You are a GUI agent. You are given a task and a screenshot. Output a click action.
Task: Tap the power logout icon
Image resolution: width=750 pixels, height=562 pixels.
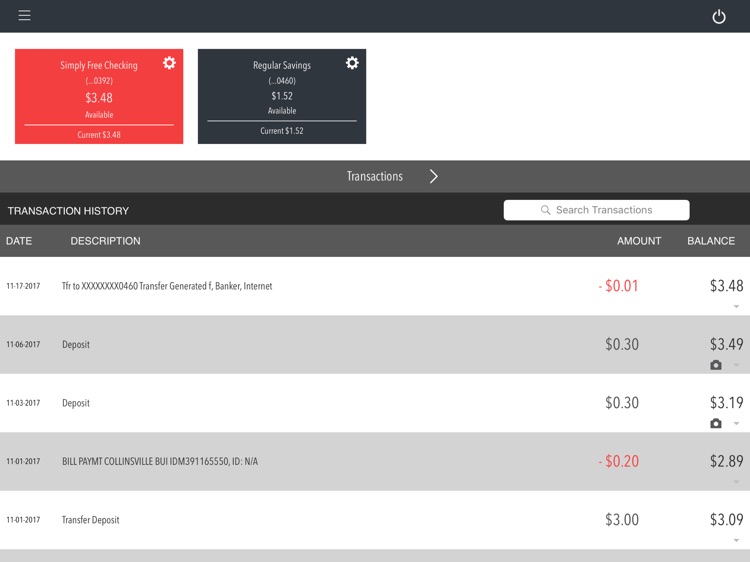(x=718, y=17)
